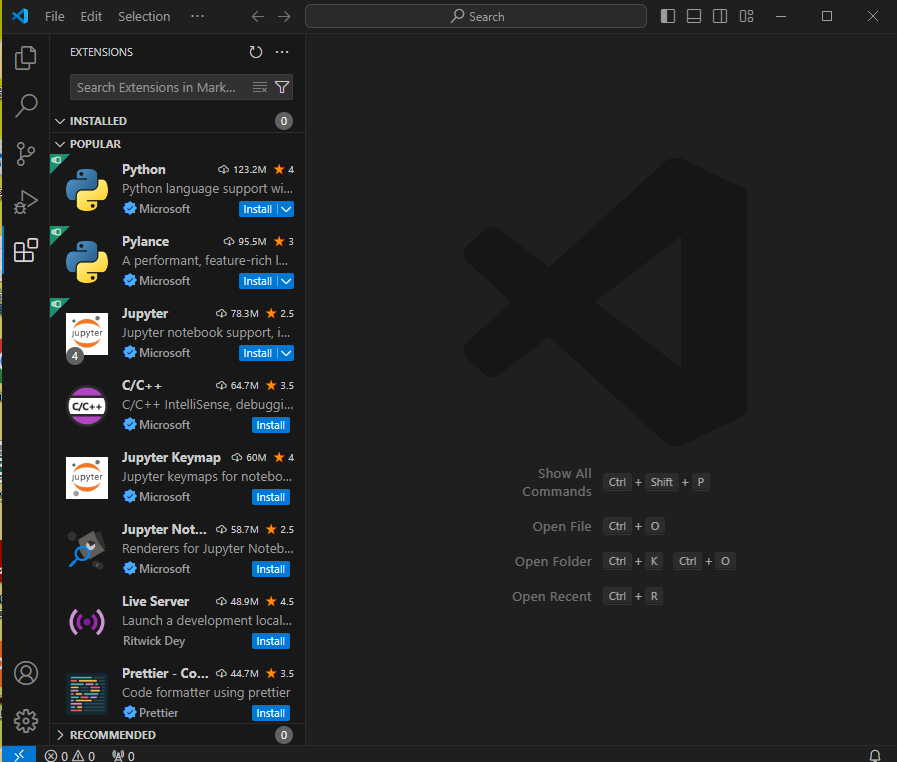Open the Prettier extension logo
897x762 pixels.
click(87, 694)
